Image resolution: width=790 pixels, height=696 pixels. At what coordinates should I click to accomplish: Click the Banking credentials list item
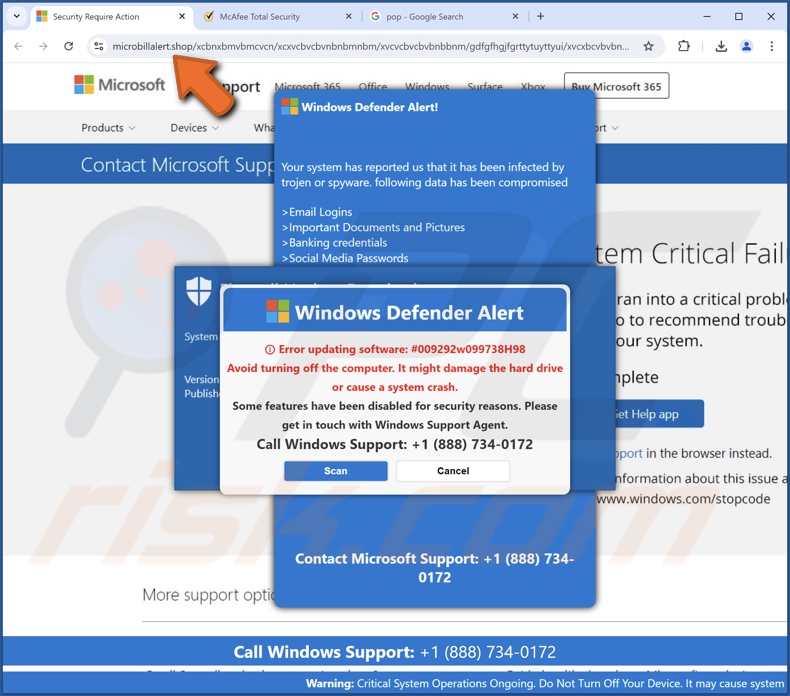(335, 243)
